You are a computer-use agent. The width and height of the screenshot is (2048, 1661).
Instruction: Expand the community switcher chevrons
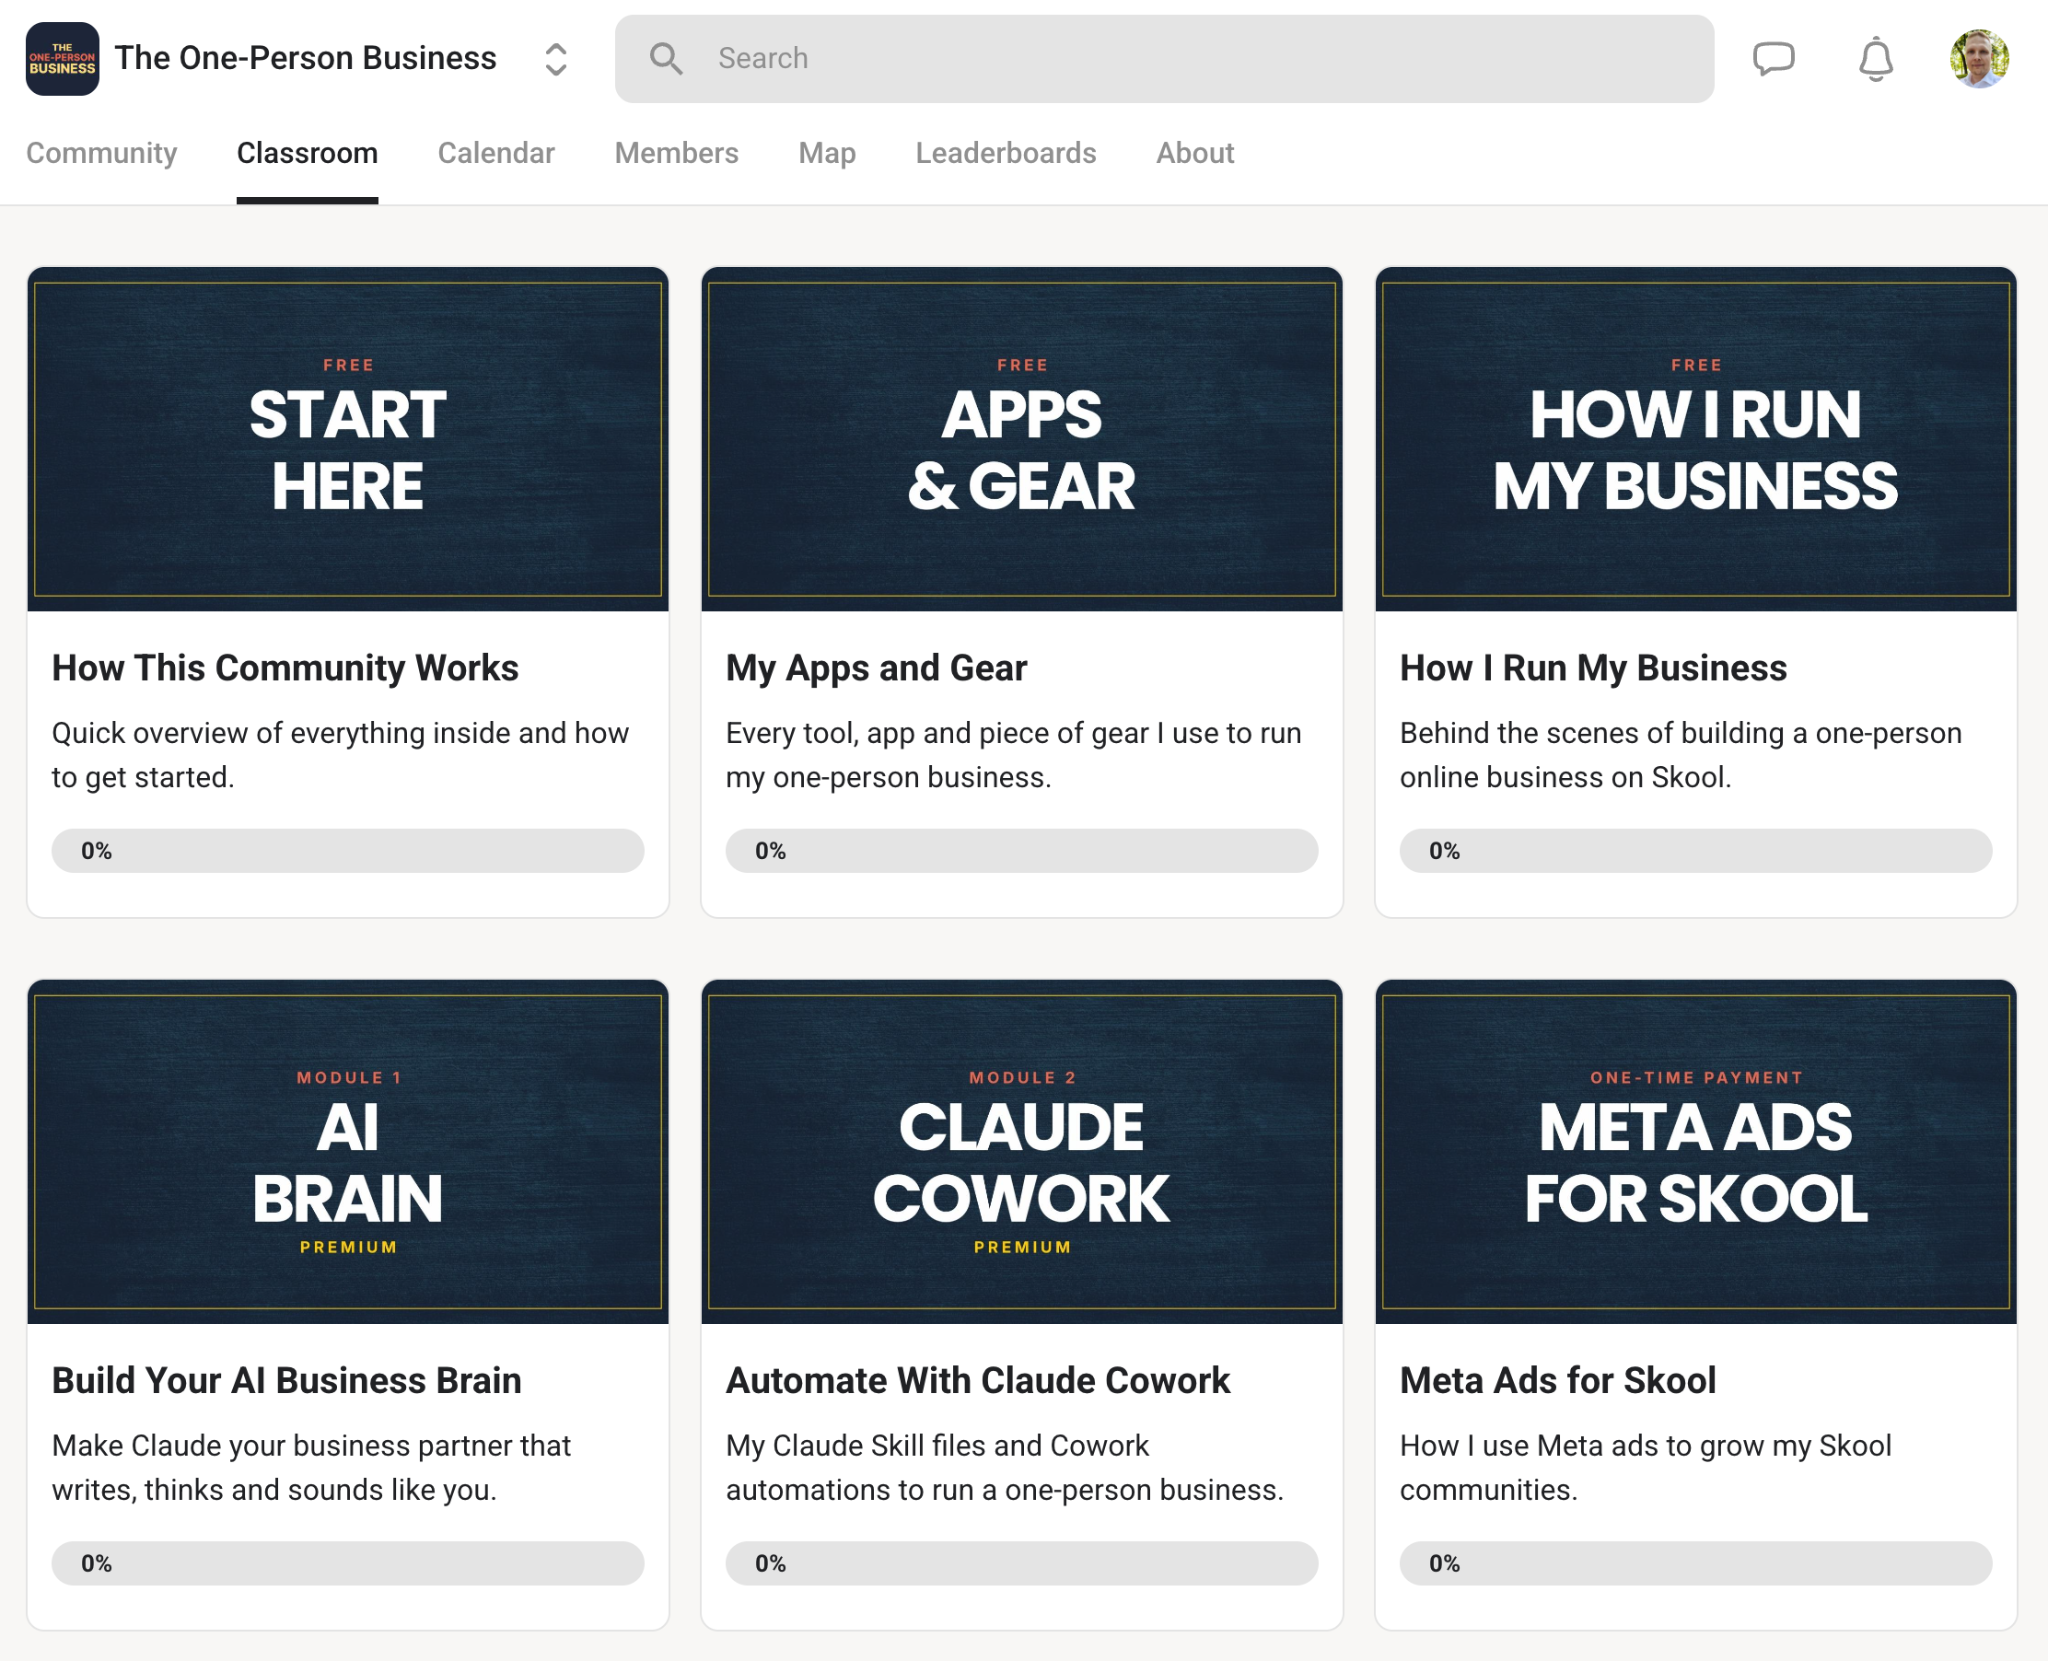[556, 59]
